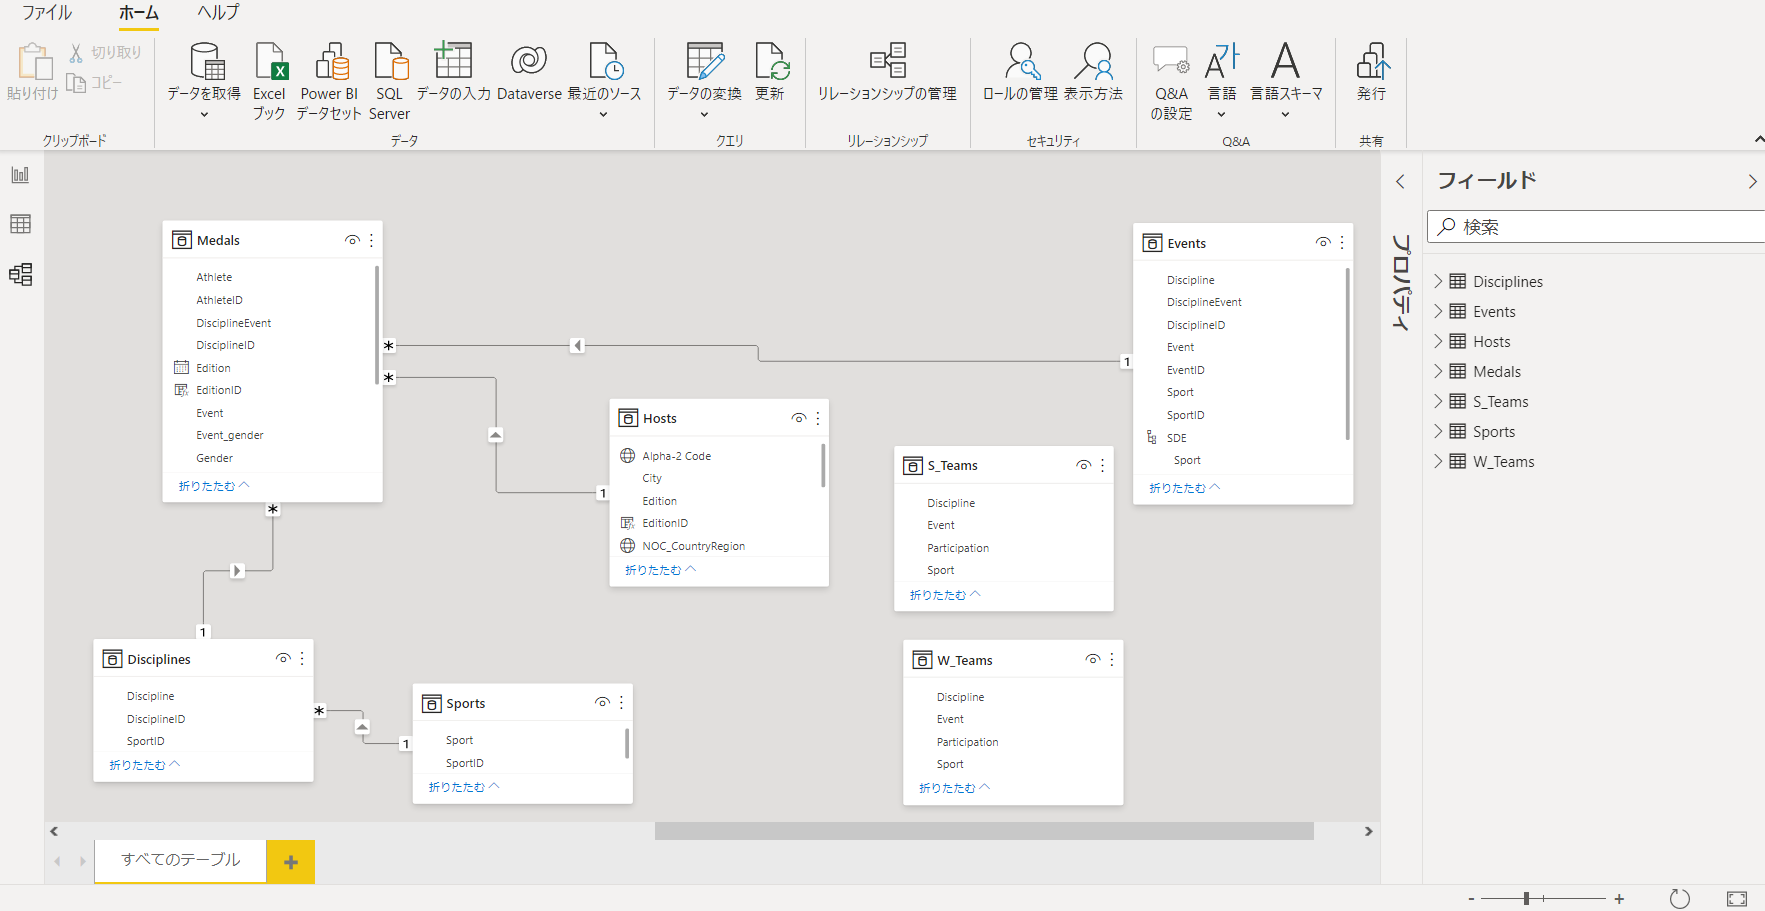
Task: Expand Hosts in the Fields pane
Action: pyautogui.click(x=1439, y=341)
